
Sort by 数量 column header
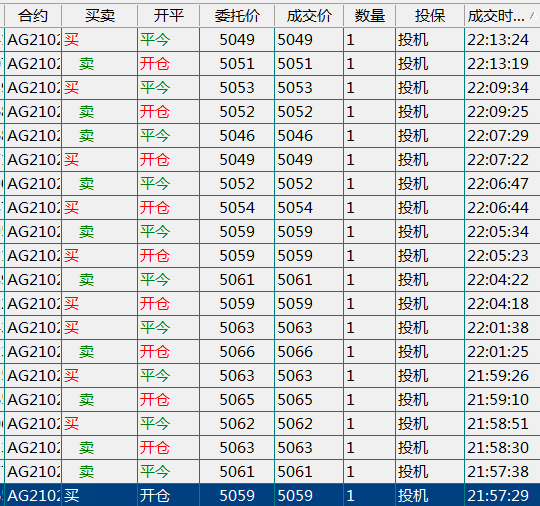(x=370, y=16)
